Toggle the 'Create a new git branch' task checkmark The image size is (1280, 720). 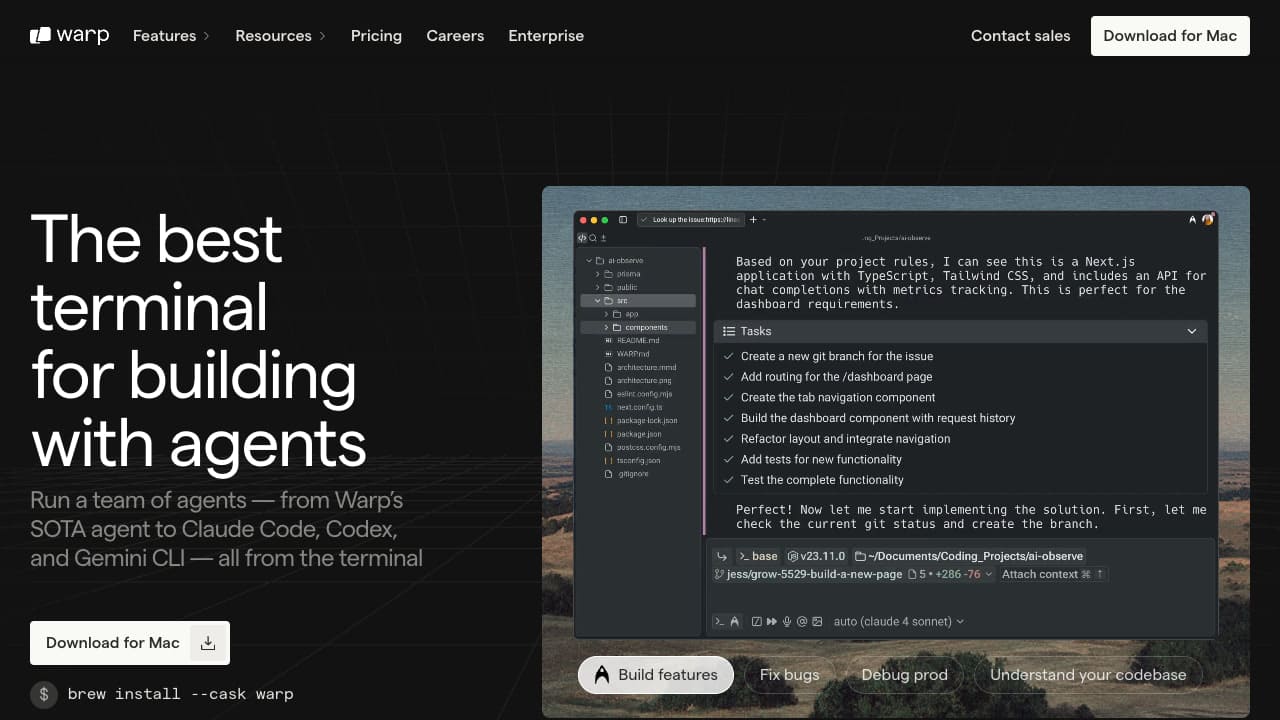click(728, 356)
